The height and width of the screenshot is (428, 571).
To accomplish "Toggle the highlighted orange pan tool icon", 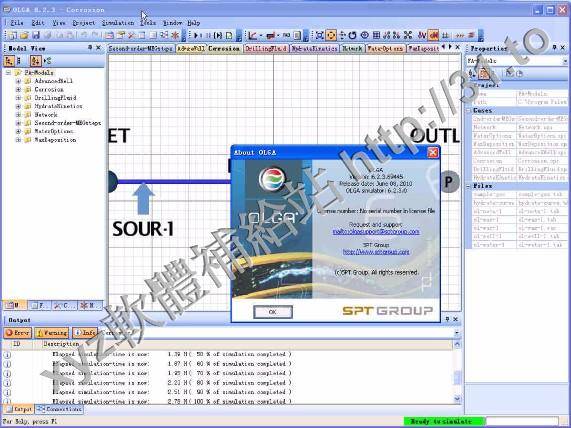I will (x=331, y=35).
